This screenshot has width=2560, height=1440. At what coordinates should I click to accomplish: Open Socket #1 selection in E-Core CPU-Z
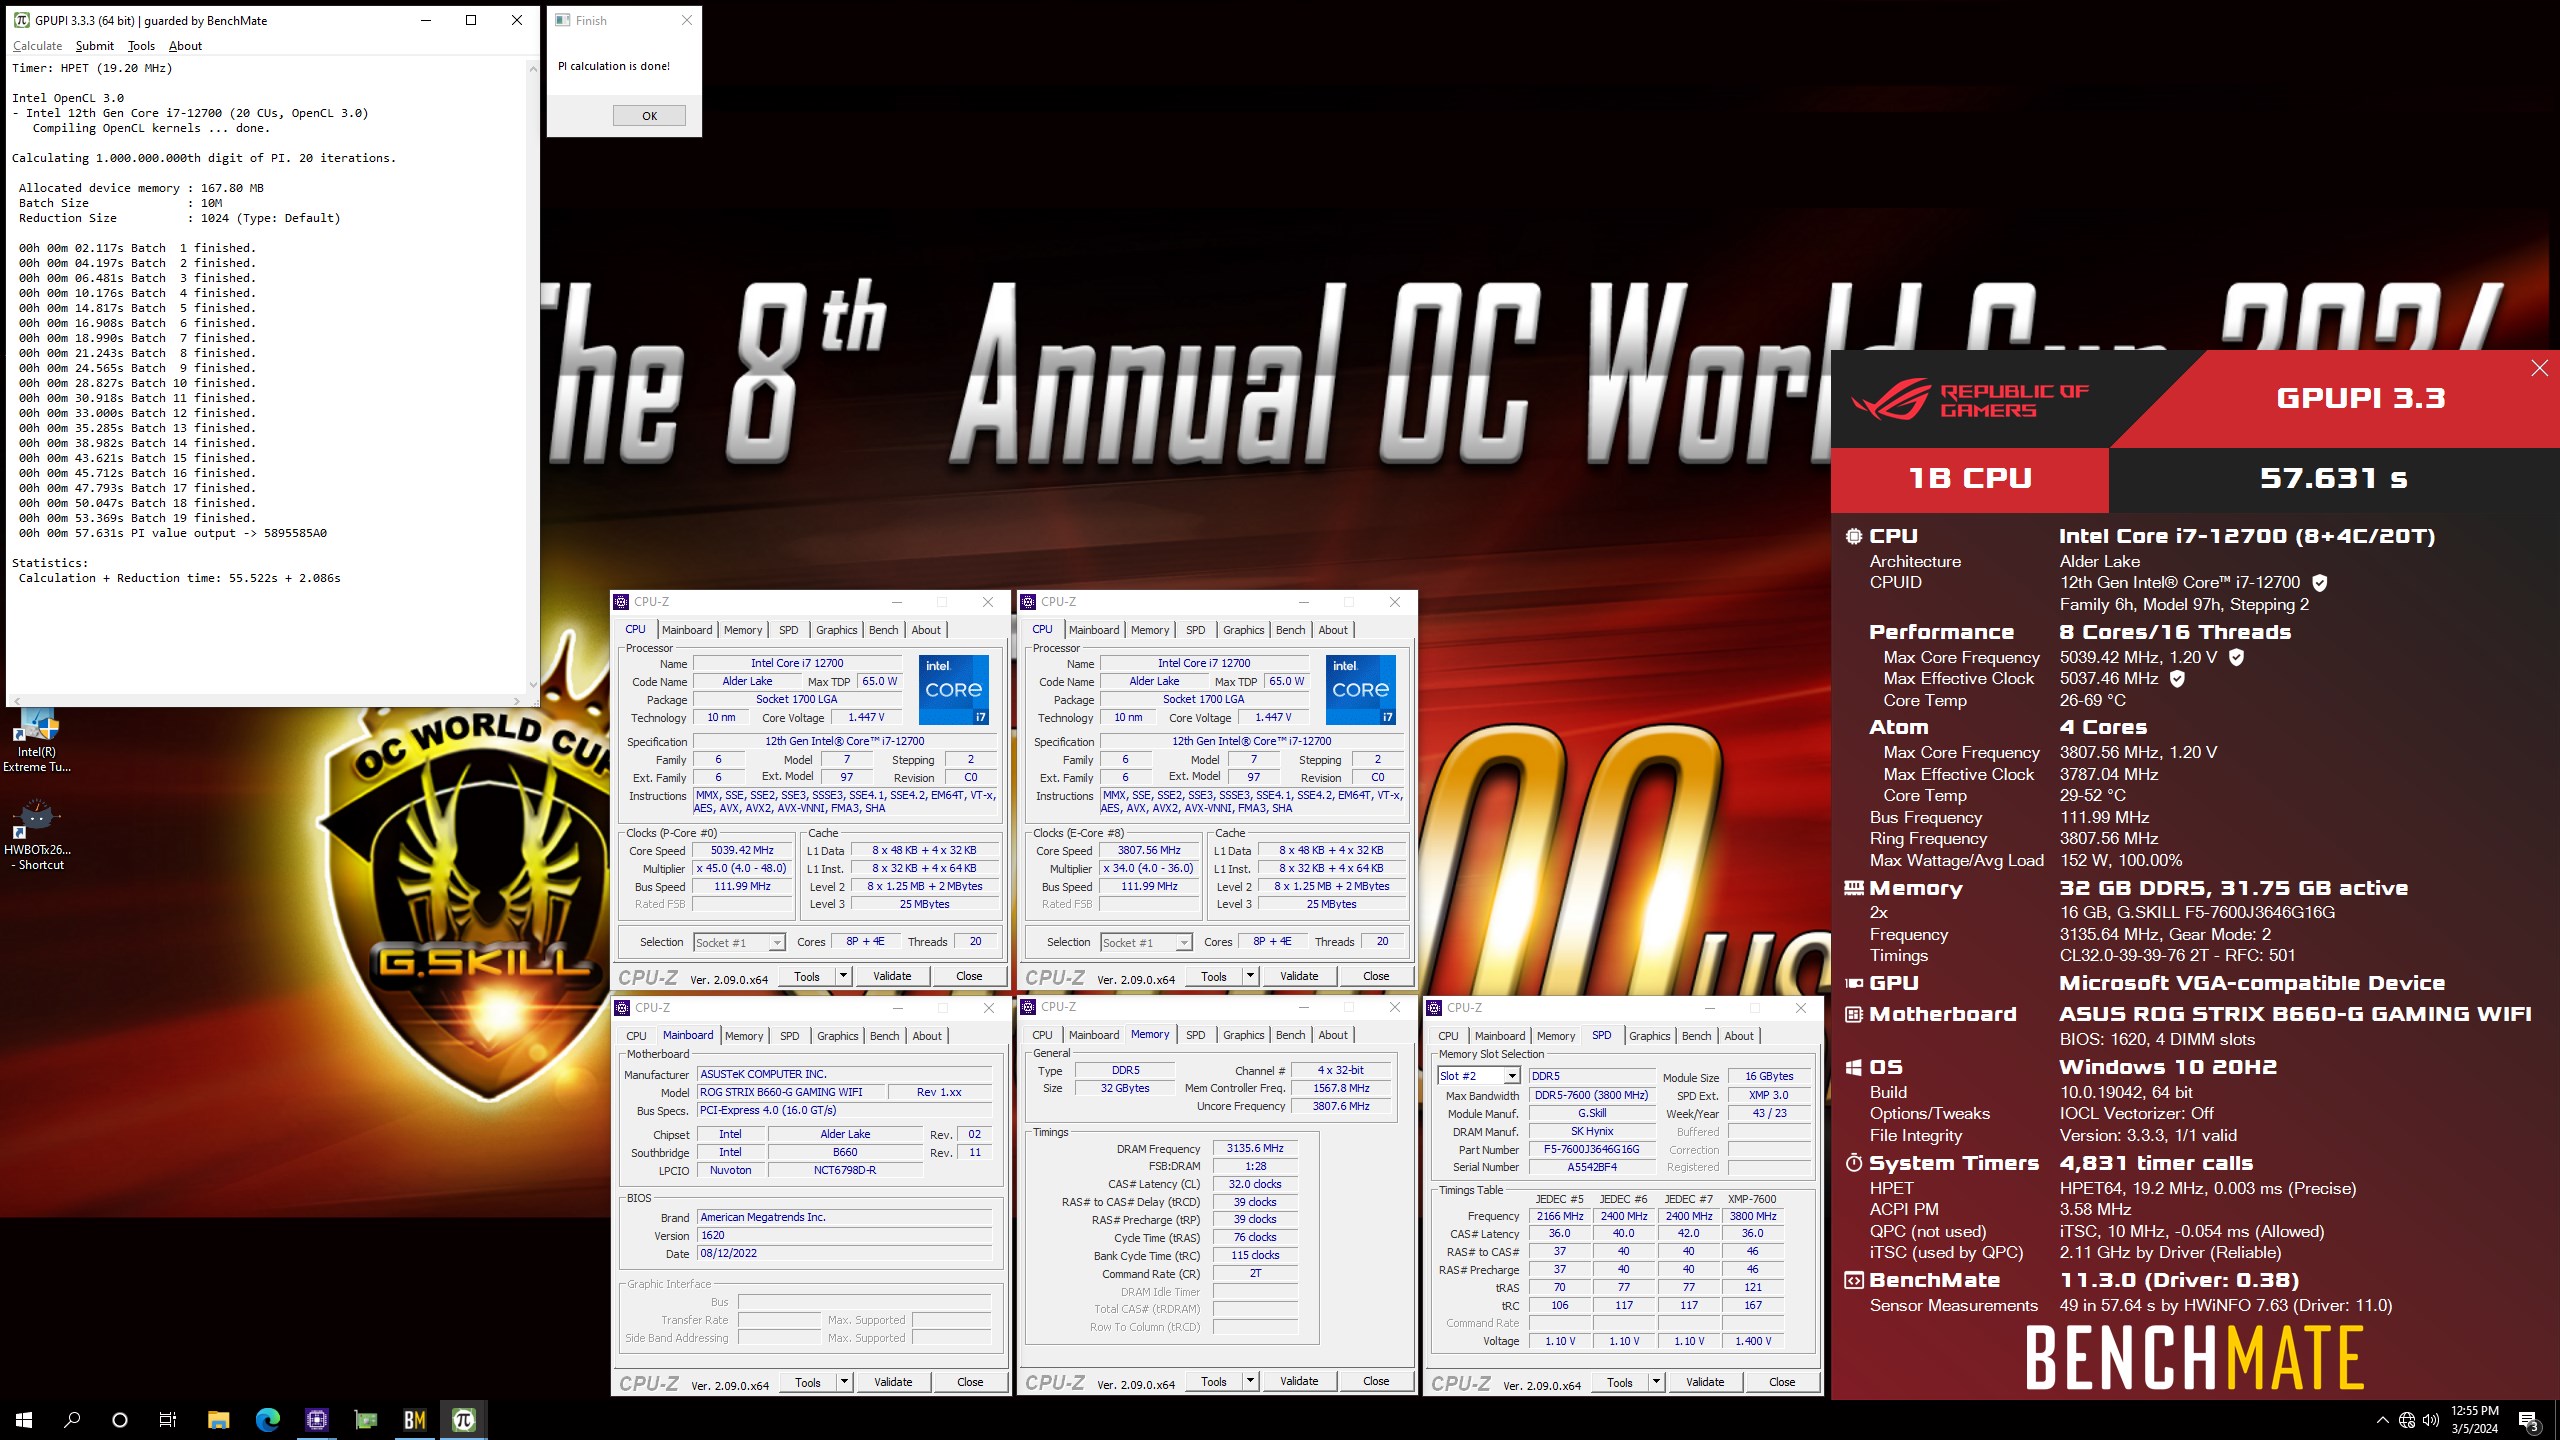pos(1146,942)
